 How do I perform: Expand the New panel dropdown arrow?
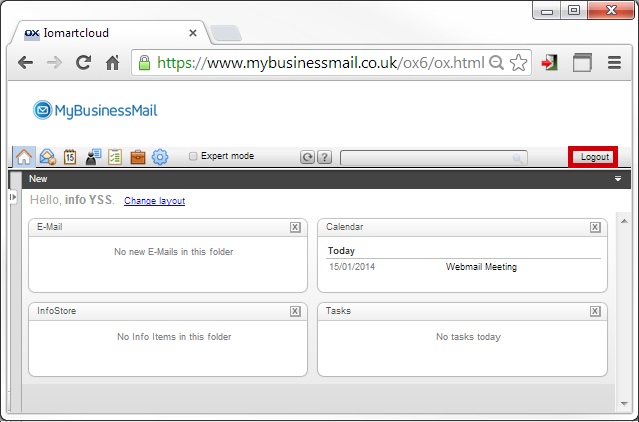coord(618,179)
